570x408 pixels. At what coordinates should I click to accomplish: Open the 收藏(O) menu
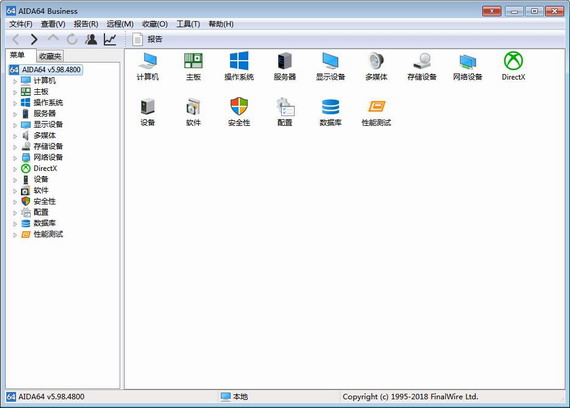(155, 24)
